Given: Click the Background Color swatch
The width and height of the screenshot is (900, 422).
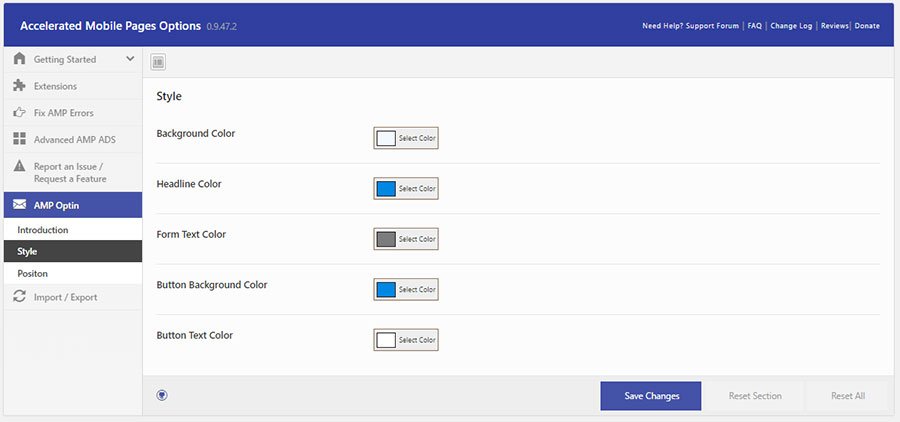Looking at the screenshot, I should coord(386,138).
